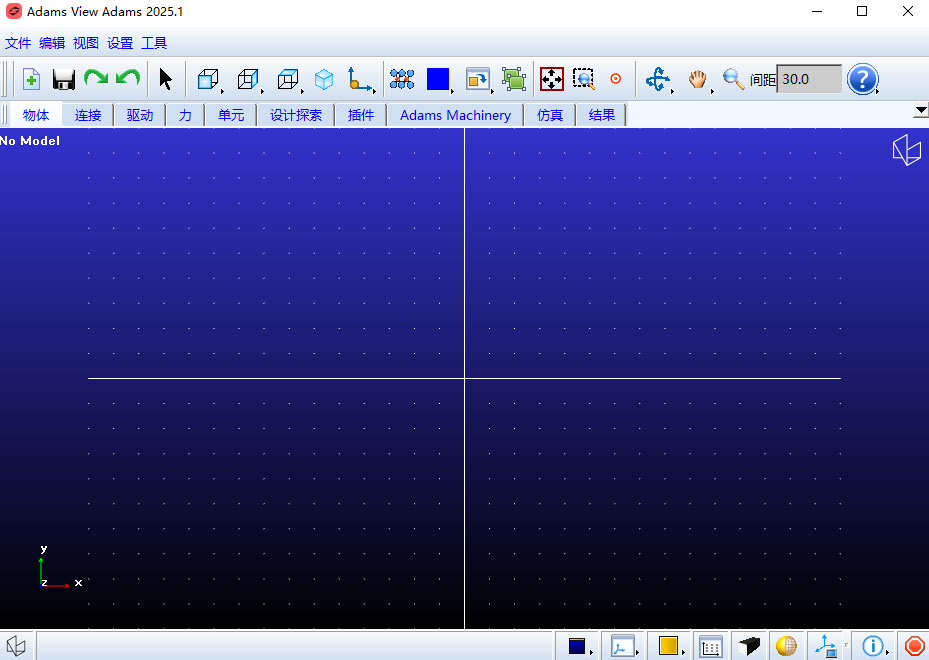Click the empty status bar message field
Screen dimensions: 929x660
294,646
